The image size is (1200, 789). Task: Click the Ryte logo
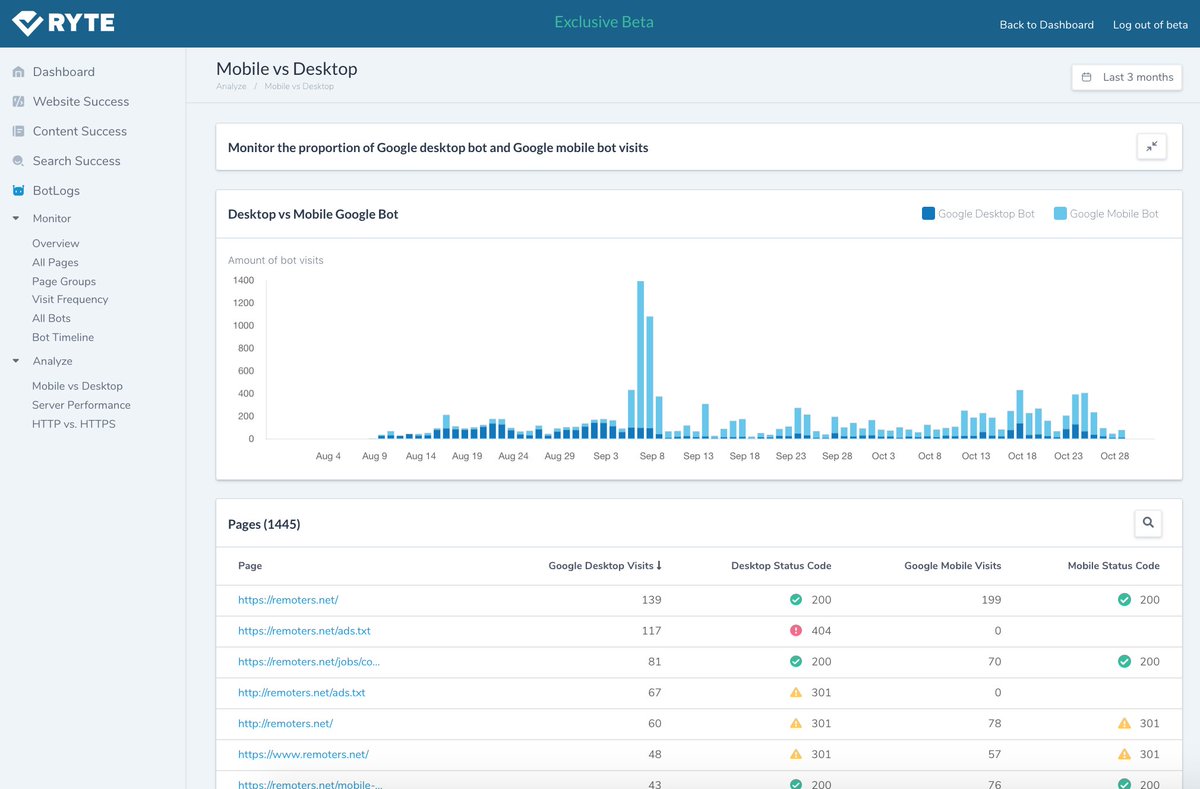[x=63, y=23]
